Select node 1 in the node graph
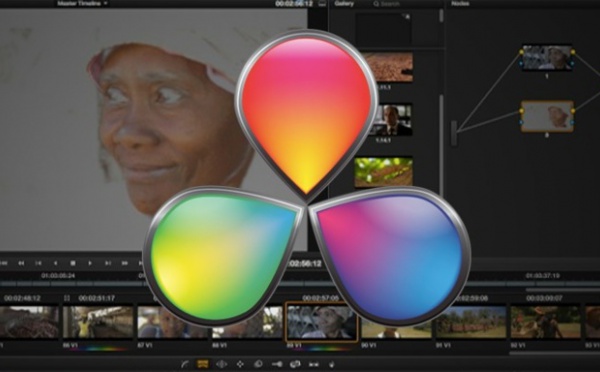Image resolution: width=600 pixels, height=372 pixels. (x=547, y=58)
